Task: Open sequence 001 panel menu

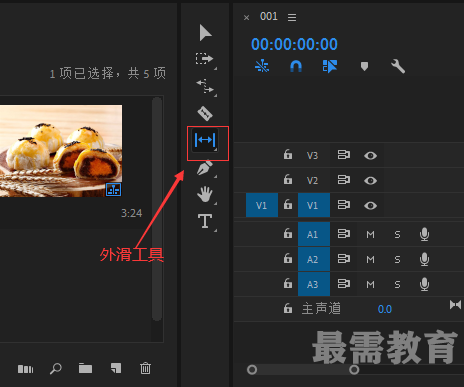Action: click(x=292, y=17)
